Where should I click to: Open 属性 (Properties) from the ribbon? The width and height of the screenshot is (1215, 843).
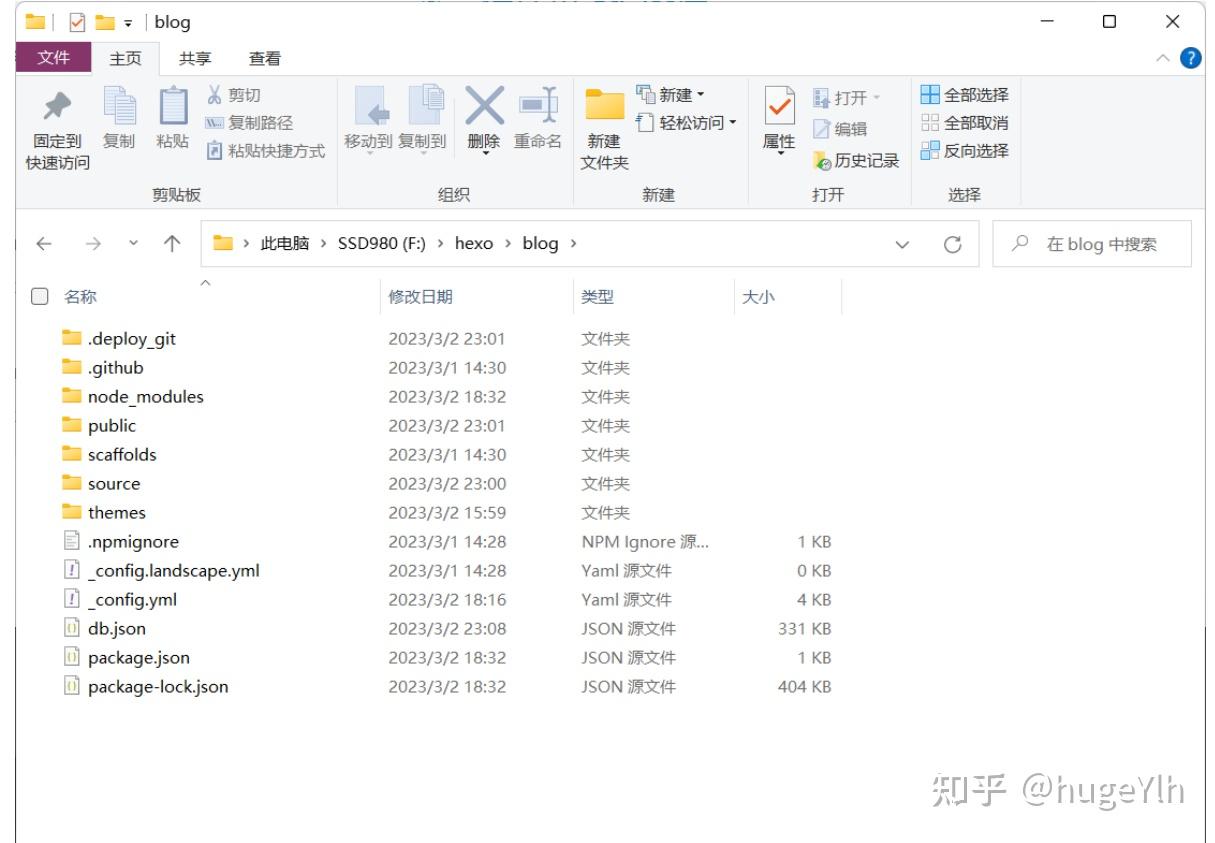[x=777, y=120]
